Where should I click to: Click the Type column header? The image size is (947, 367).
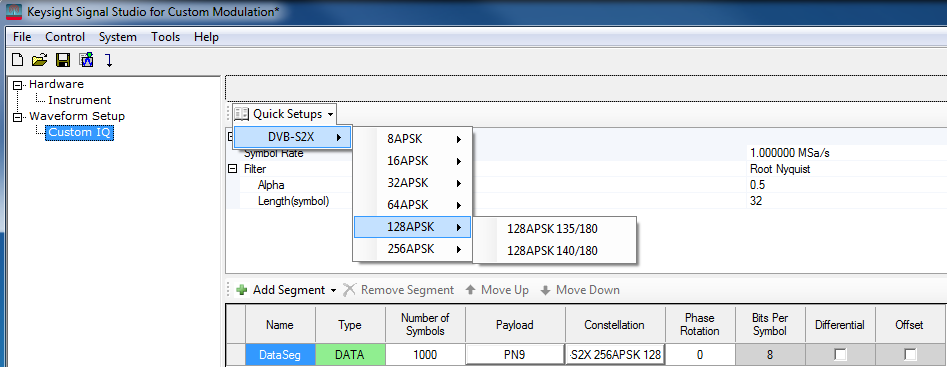350,325
